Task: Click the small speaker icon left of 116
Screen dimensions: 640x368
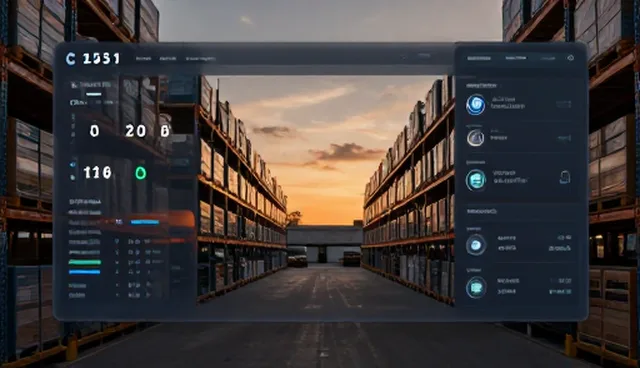Action: 73,164
